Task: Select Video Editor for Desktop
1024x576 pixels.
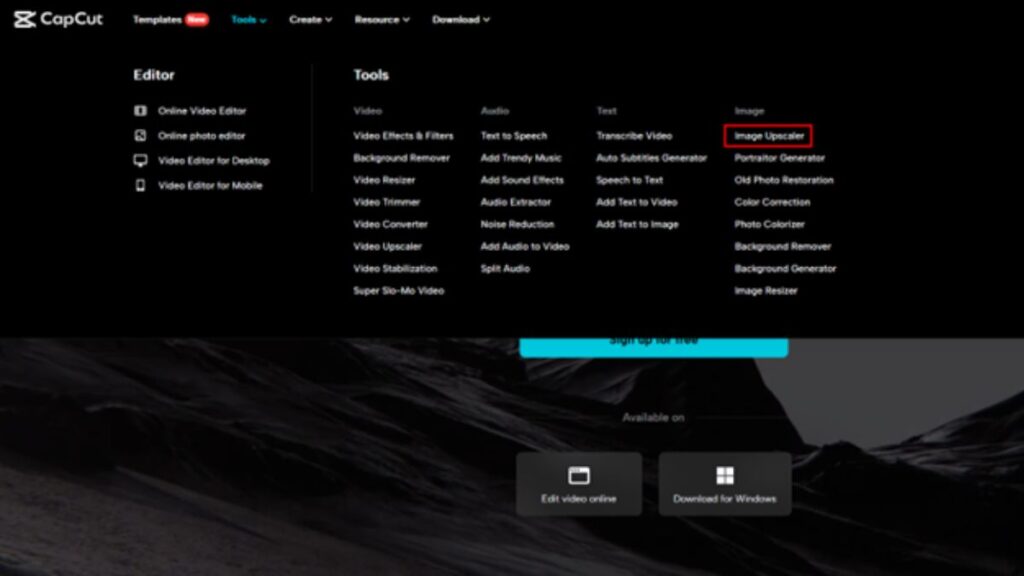Action: [214, 161]
